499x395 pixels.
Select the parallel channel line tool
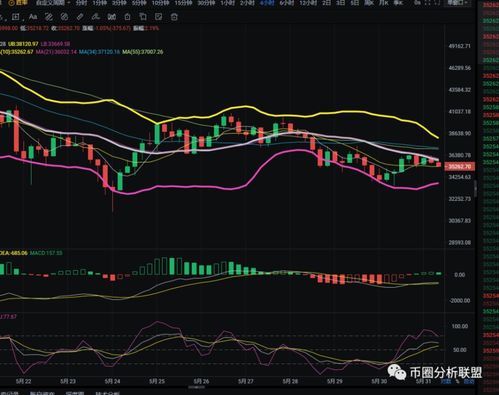tap(49, 17)
